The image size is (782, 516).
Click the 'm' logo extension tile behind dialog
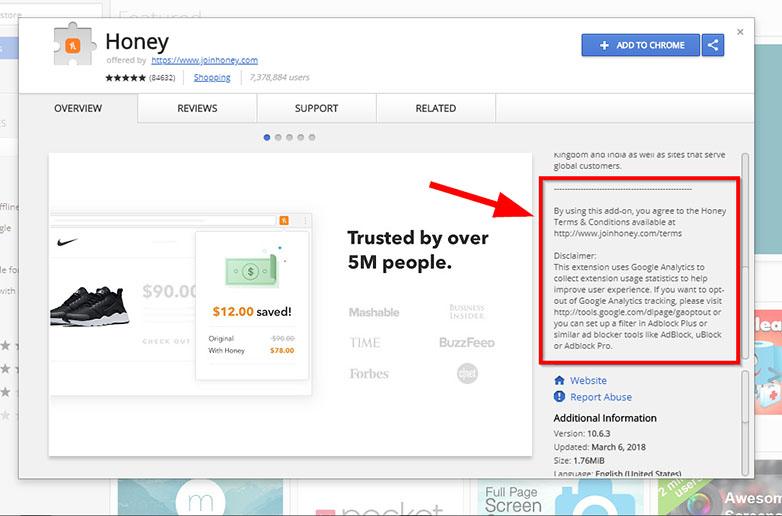pyautogui.click(x=200, y=498)
